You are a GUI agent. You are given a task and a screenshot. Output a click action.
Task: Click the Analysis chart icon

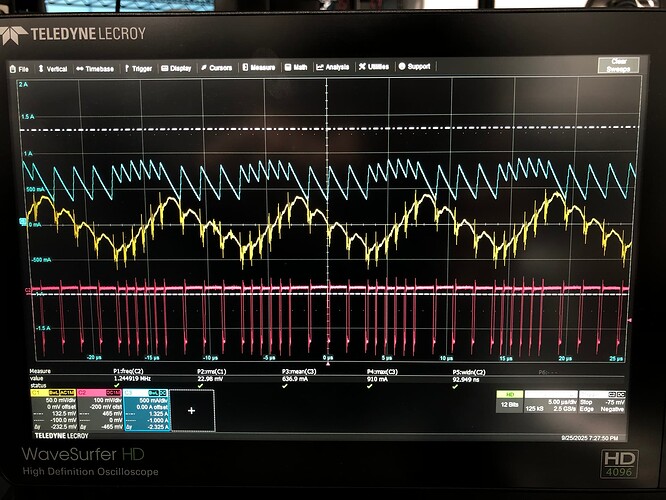(320, 68)
